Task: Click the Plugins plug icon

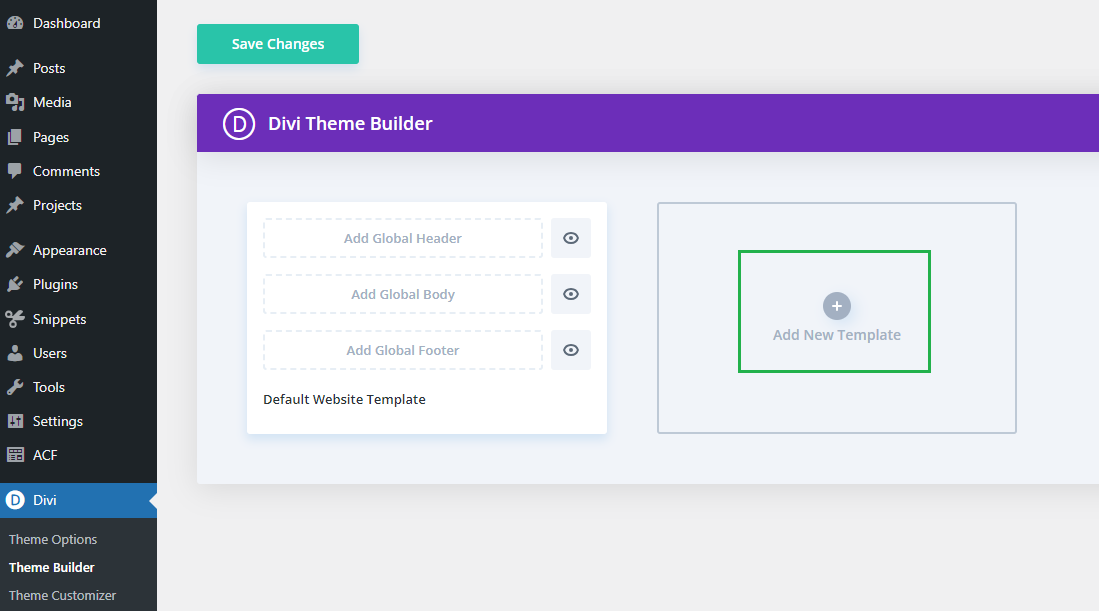Action: click(x=15, y=284)
